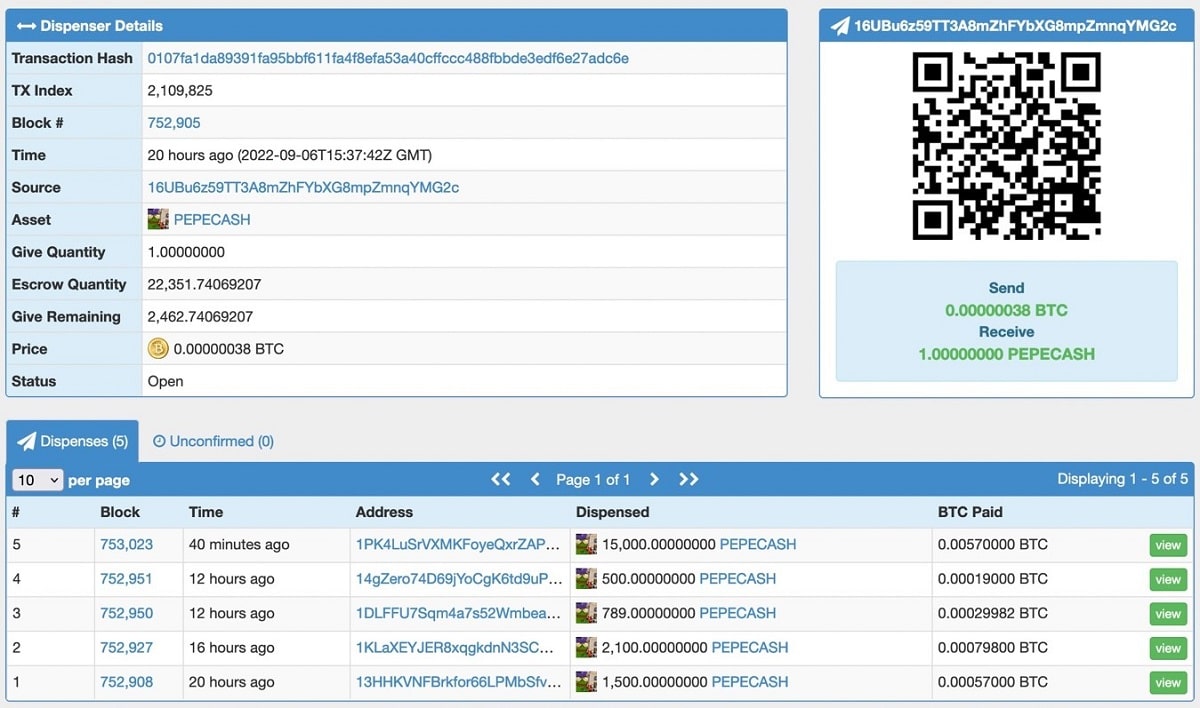Open address 14gZero74D69jYoCgK6td9uP... link
Viewport: 1200px width, 708px height.
pyautogui.click(x=458, y=579)
